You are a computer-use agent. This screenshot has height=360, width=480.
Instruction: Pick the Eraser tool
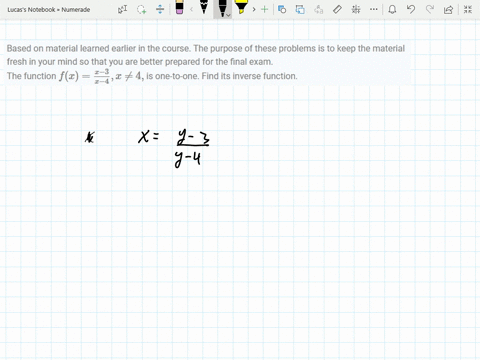tap(179, 7)
